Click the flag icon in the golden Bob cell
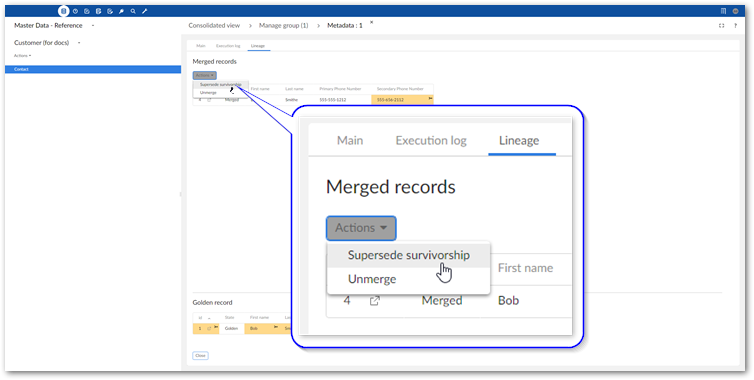Viewport: 754px width, 380px height. pyautogui.click(x=276, y=328)
